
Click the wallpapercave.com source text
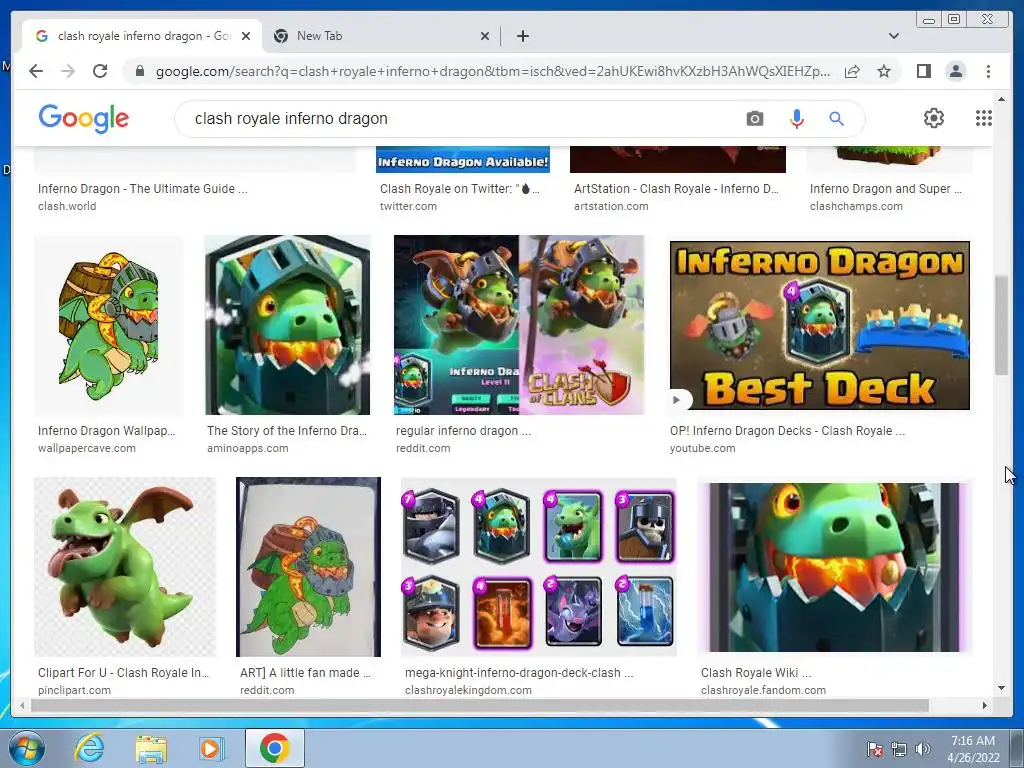[87, 448]
